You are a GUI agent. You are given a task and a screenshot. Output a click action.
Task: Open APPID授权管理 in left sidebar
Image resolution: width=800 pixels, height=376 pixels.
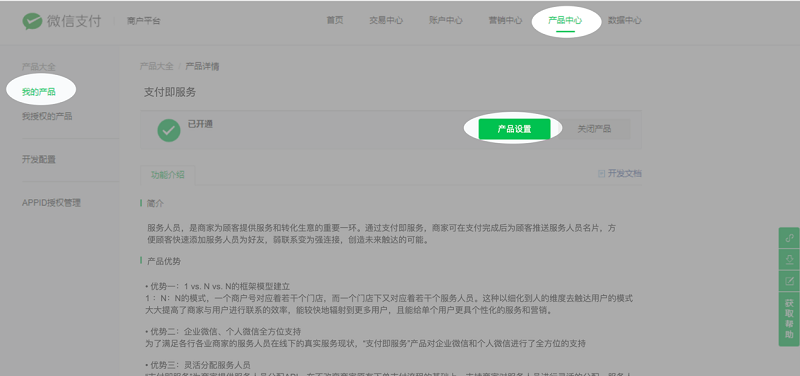tap(51, 203)
